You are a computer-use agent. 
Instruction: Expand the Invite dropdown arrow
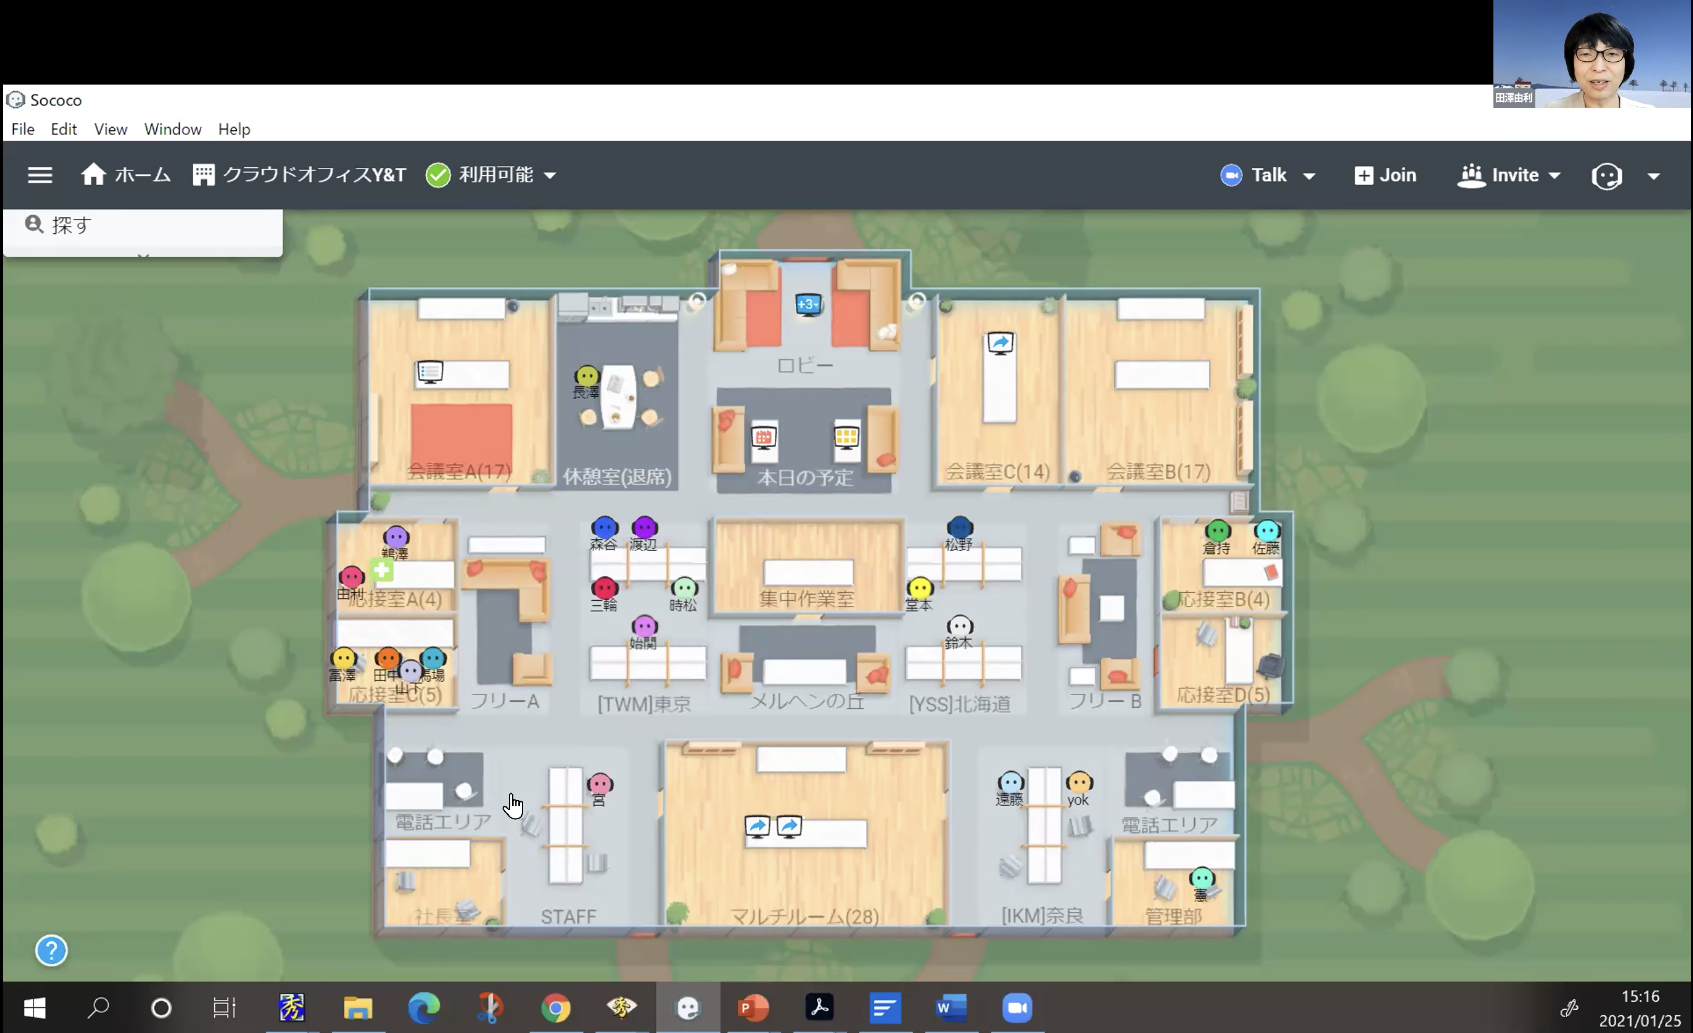(x=1554, y=176)
